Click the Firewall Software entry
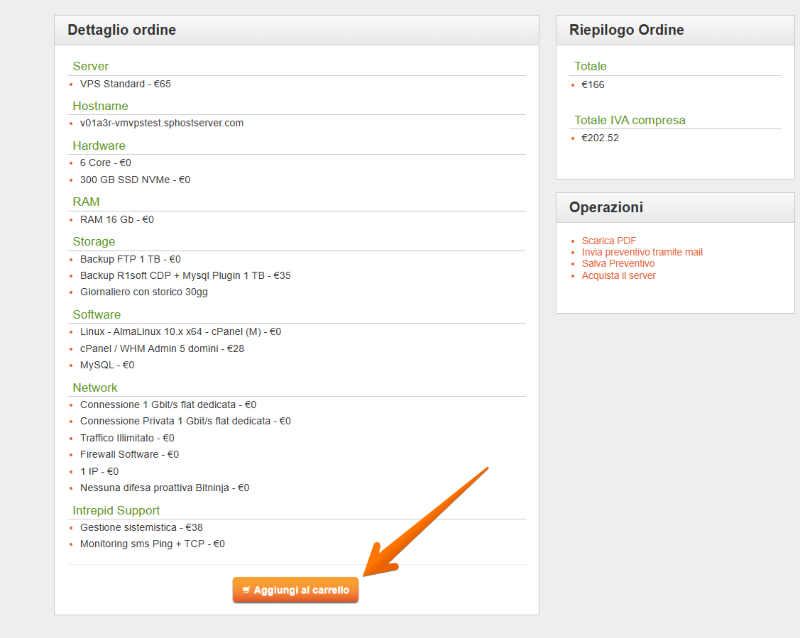The height and width of the screenshot is (638, 800). (x=129, y=454)
